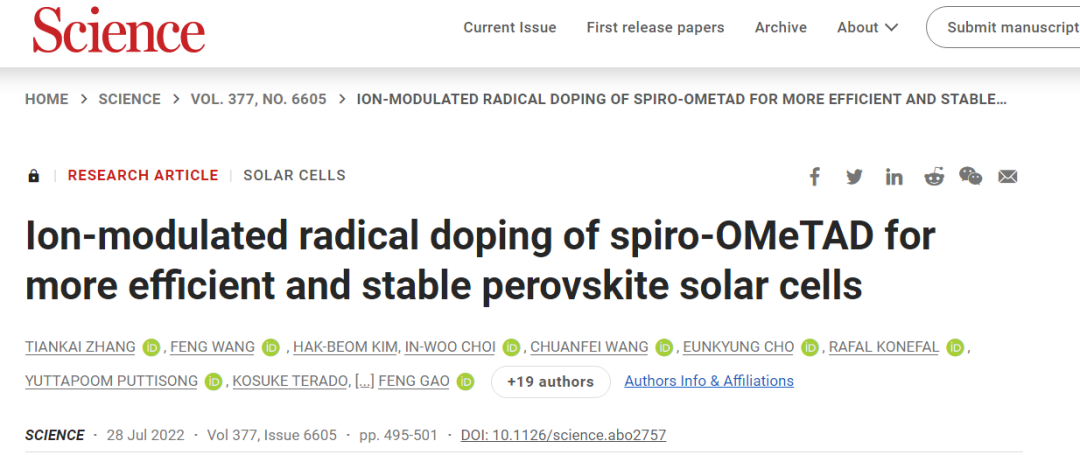
Task: Share on LinkedIn icon
Action: click(x=894, y=177)
